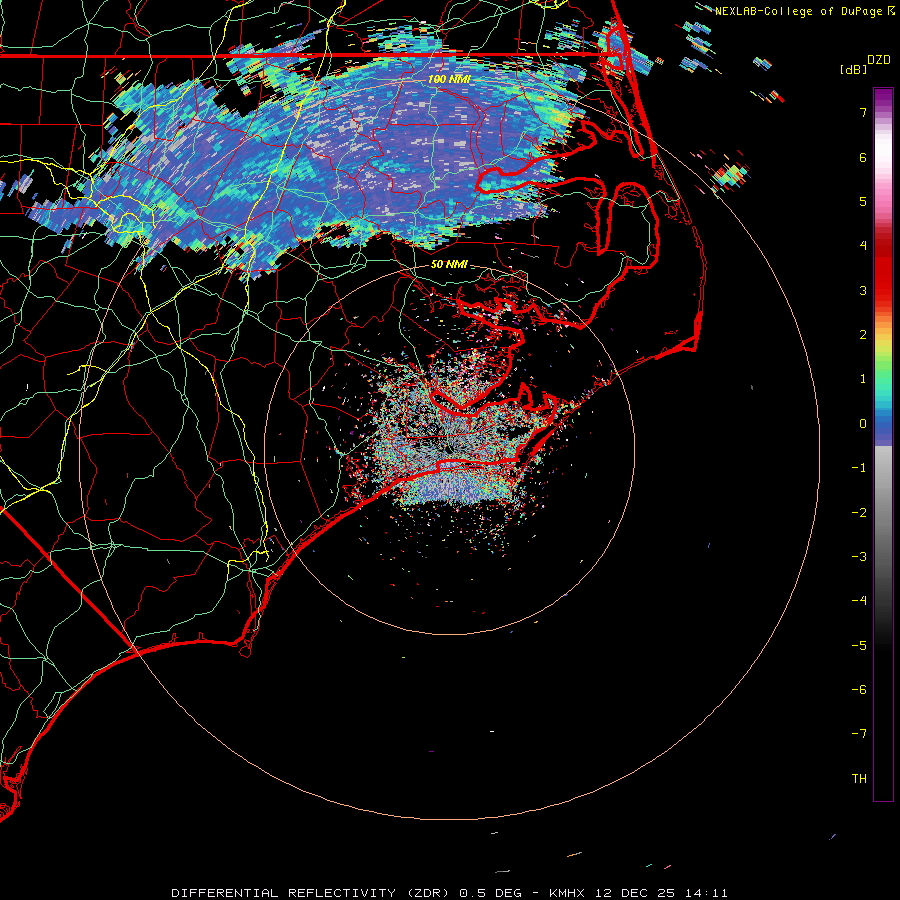Viewport: 900px width, 900px height.
Task: Click "(ZDR)" in the bottom caption
Action: pos(430,893)
